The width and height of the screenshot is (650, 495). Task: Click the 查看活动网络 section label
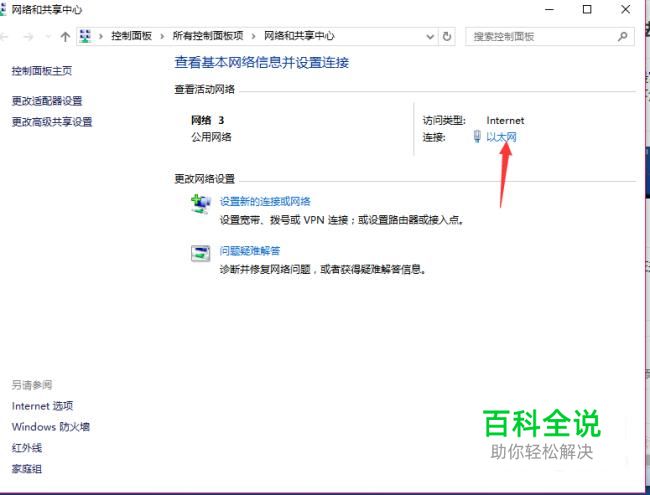click(x=204, y=90)
